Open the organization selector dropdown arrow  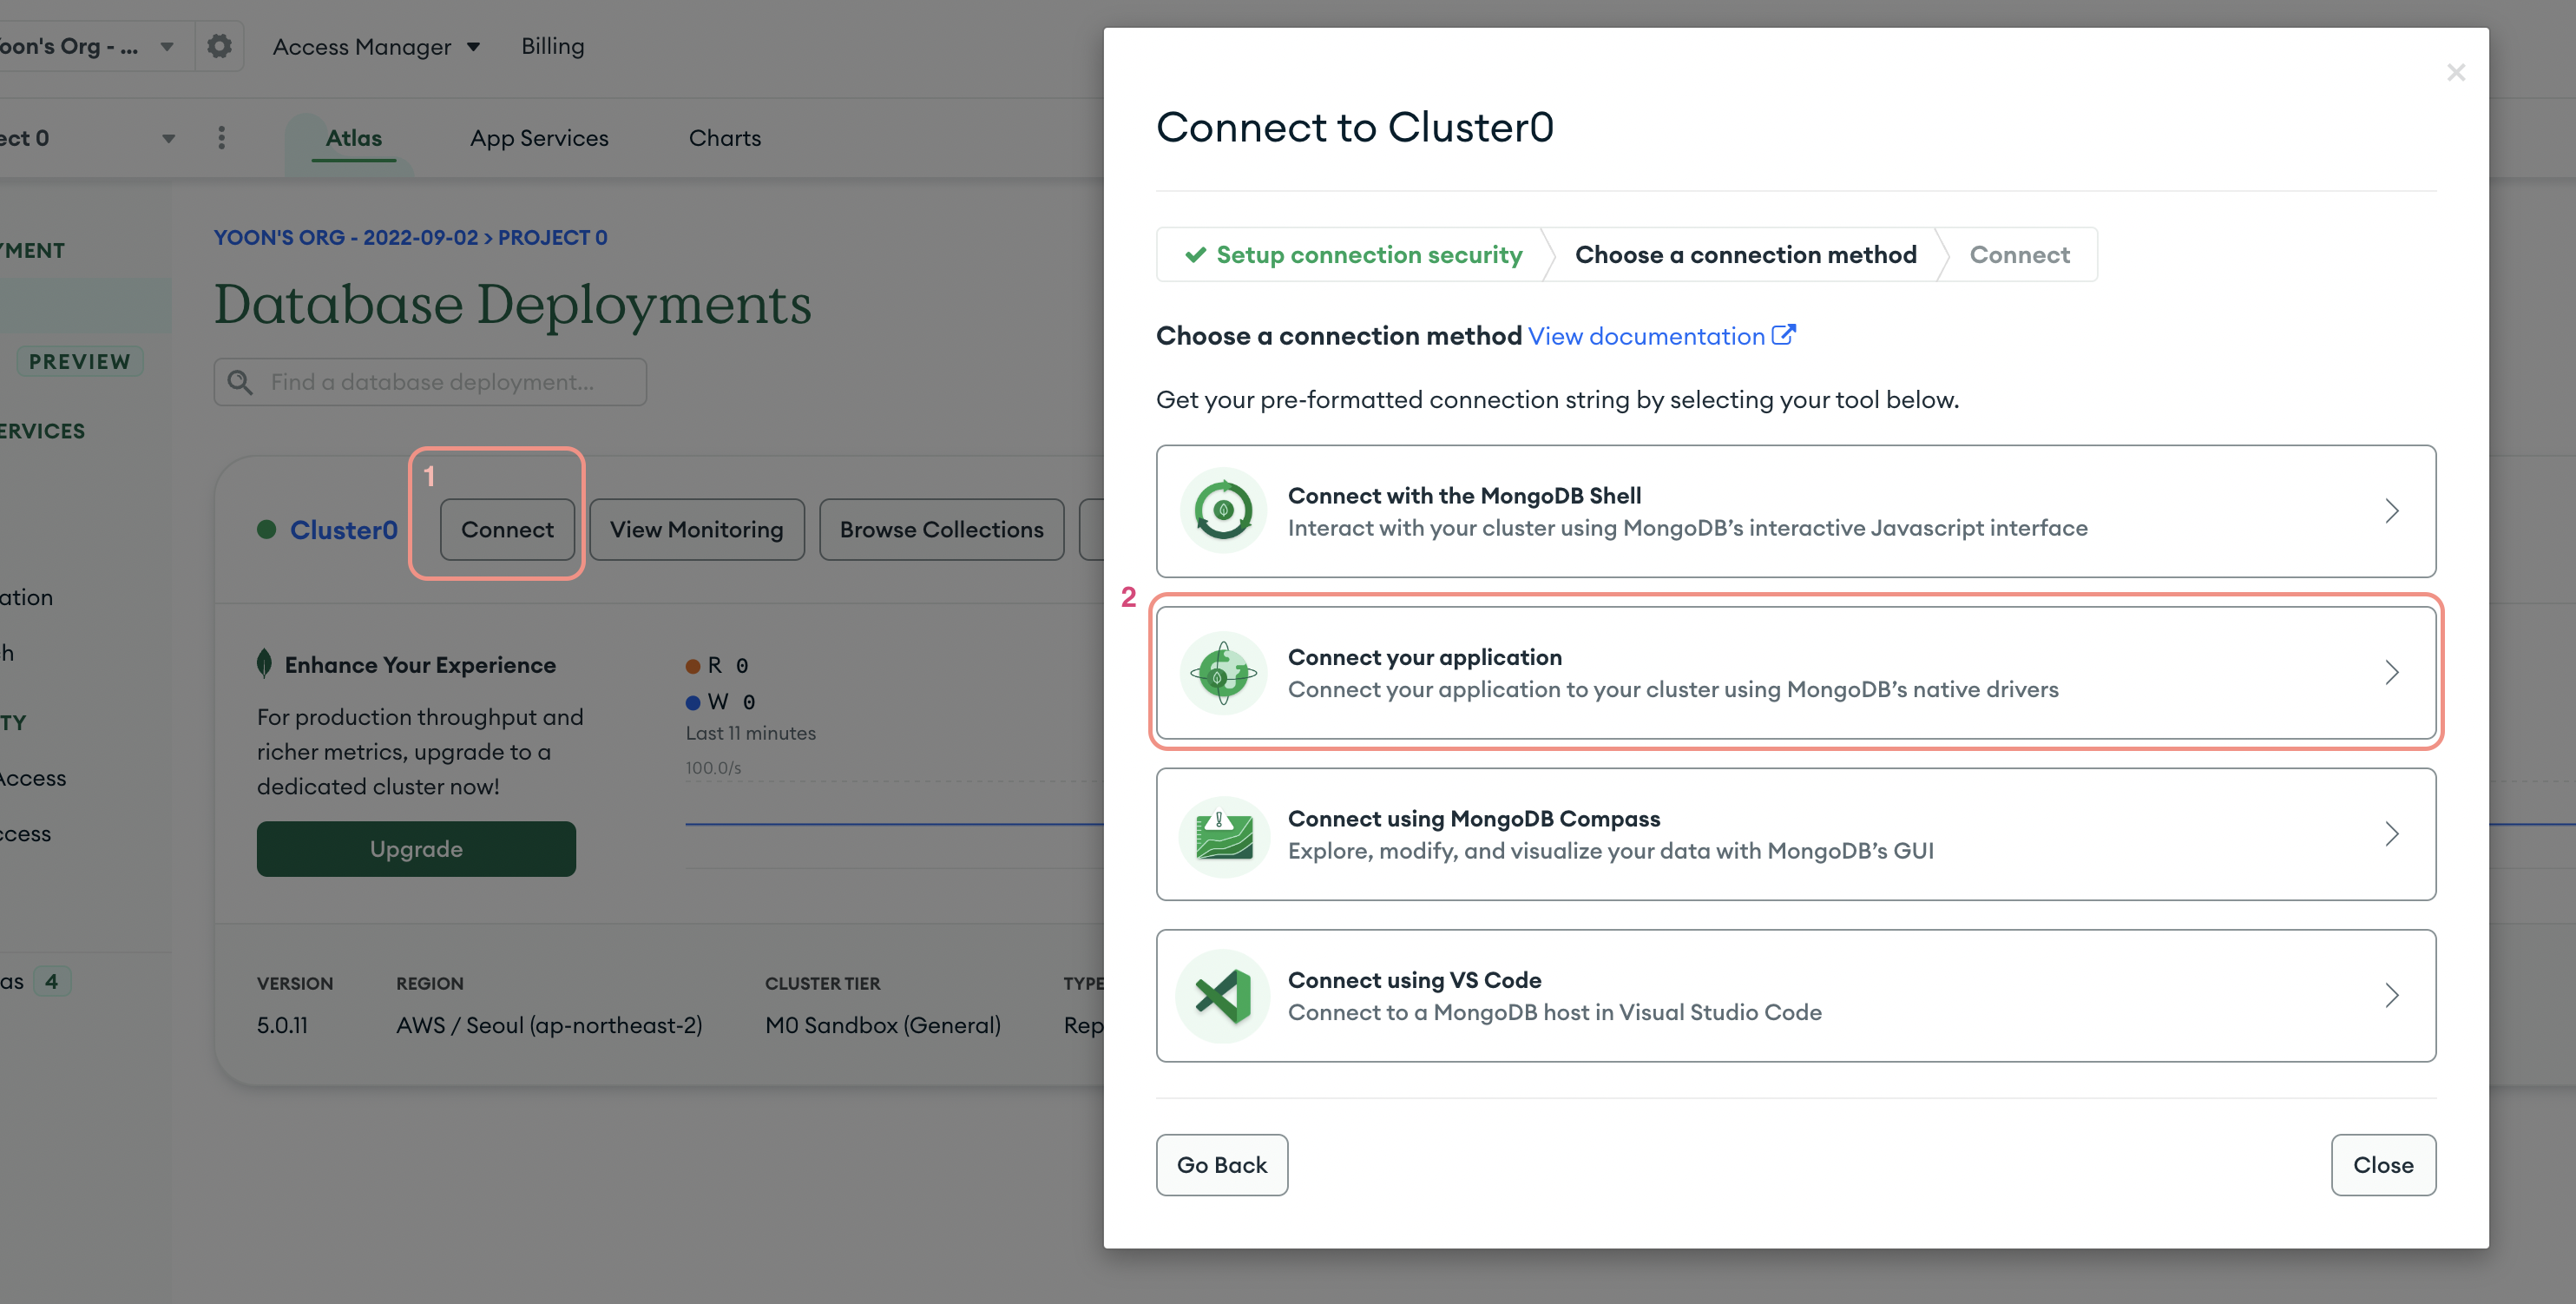pyautogui.click(x=167, y=47)
